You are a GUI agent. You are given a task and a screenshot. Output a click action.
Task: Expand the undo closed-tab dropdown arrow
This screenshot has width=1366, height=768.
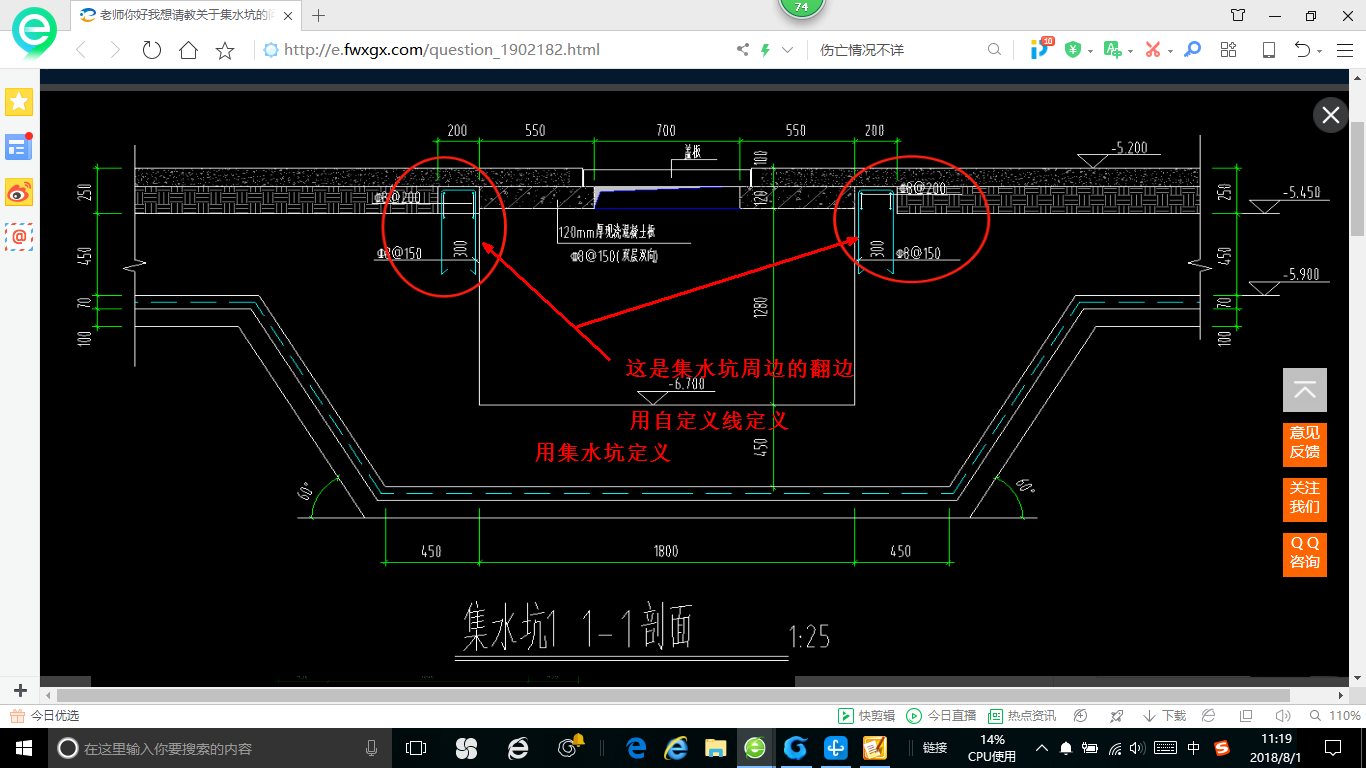coord(1320,51)
